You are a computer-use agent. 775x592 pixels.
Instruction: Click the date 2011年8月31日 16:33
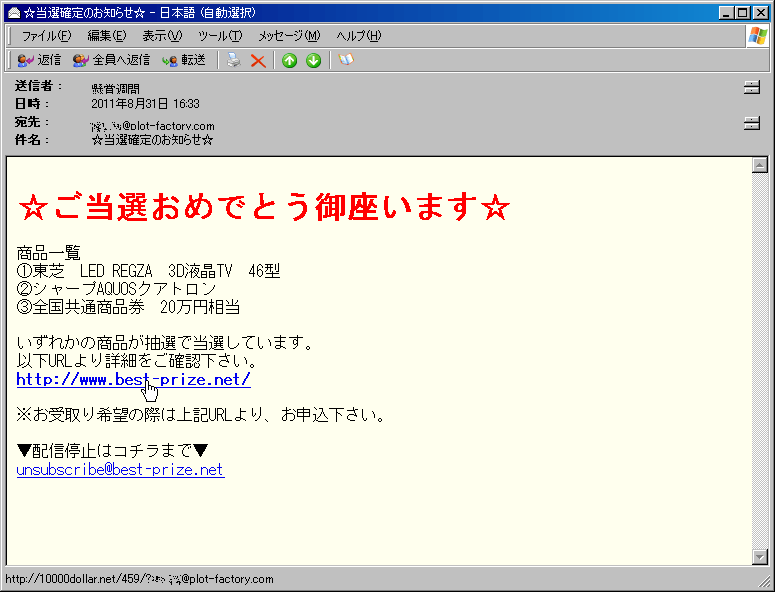pyautogui.click(x=145, y=104)
